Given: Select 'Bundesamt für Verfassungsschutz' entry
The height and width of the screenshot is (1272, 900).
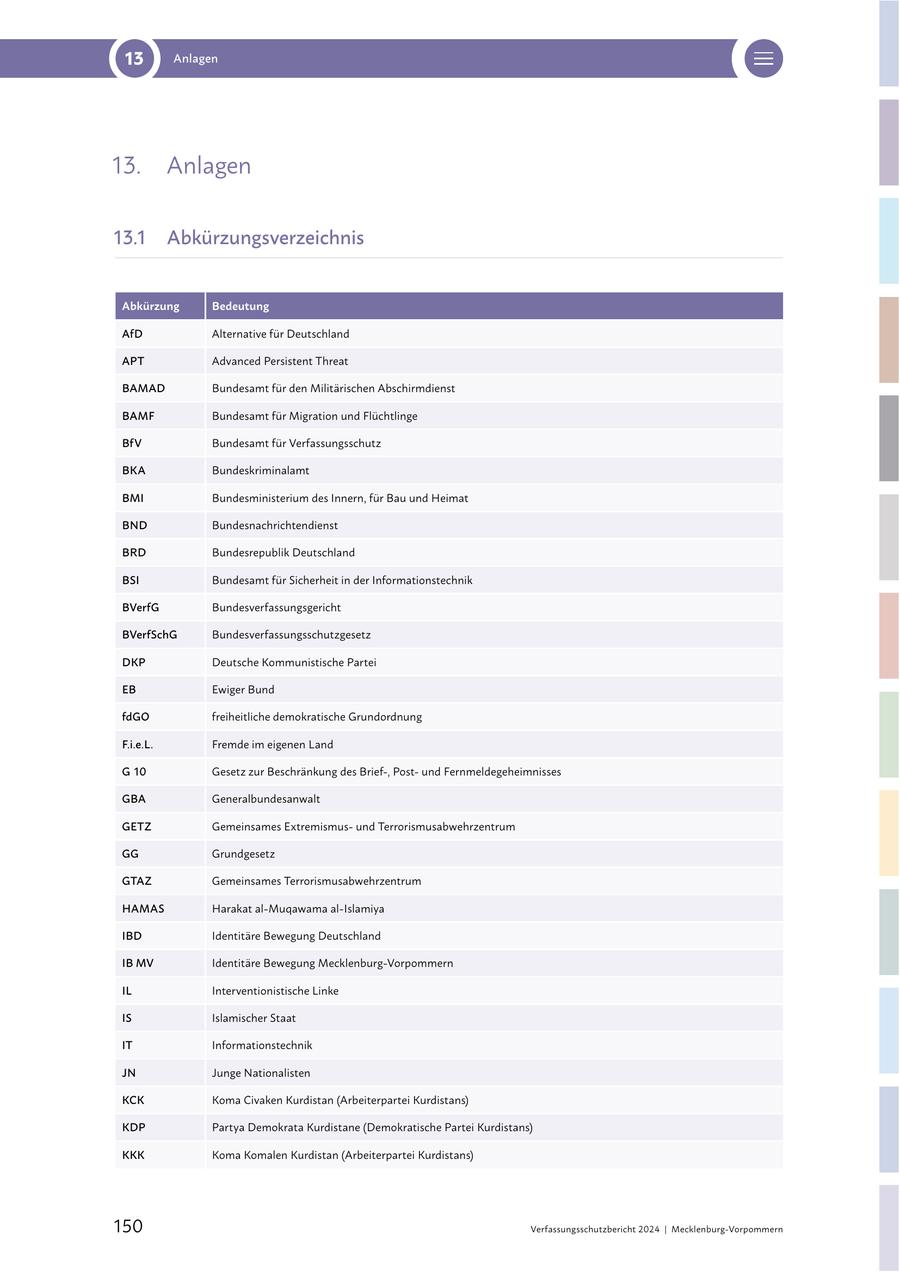Looking at the screenshot, I should pos(296,443).
